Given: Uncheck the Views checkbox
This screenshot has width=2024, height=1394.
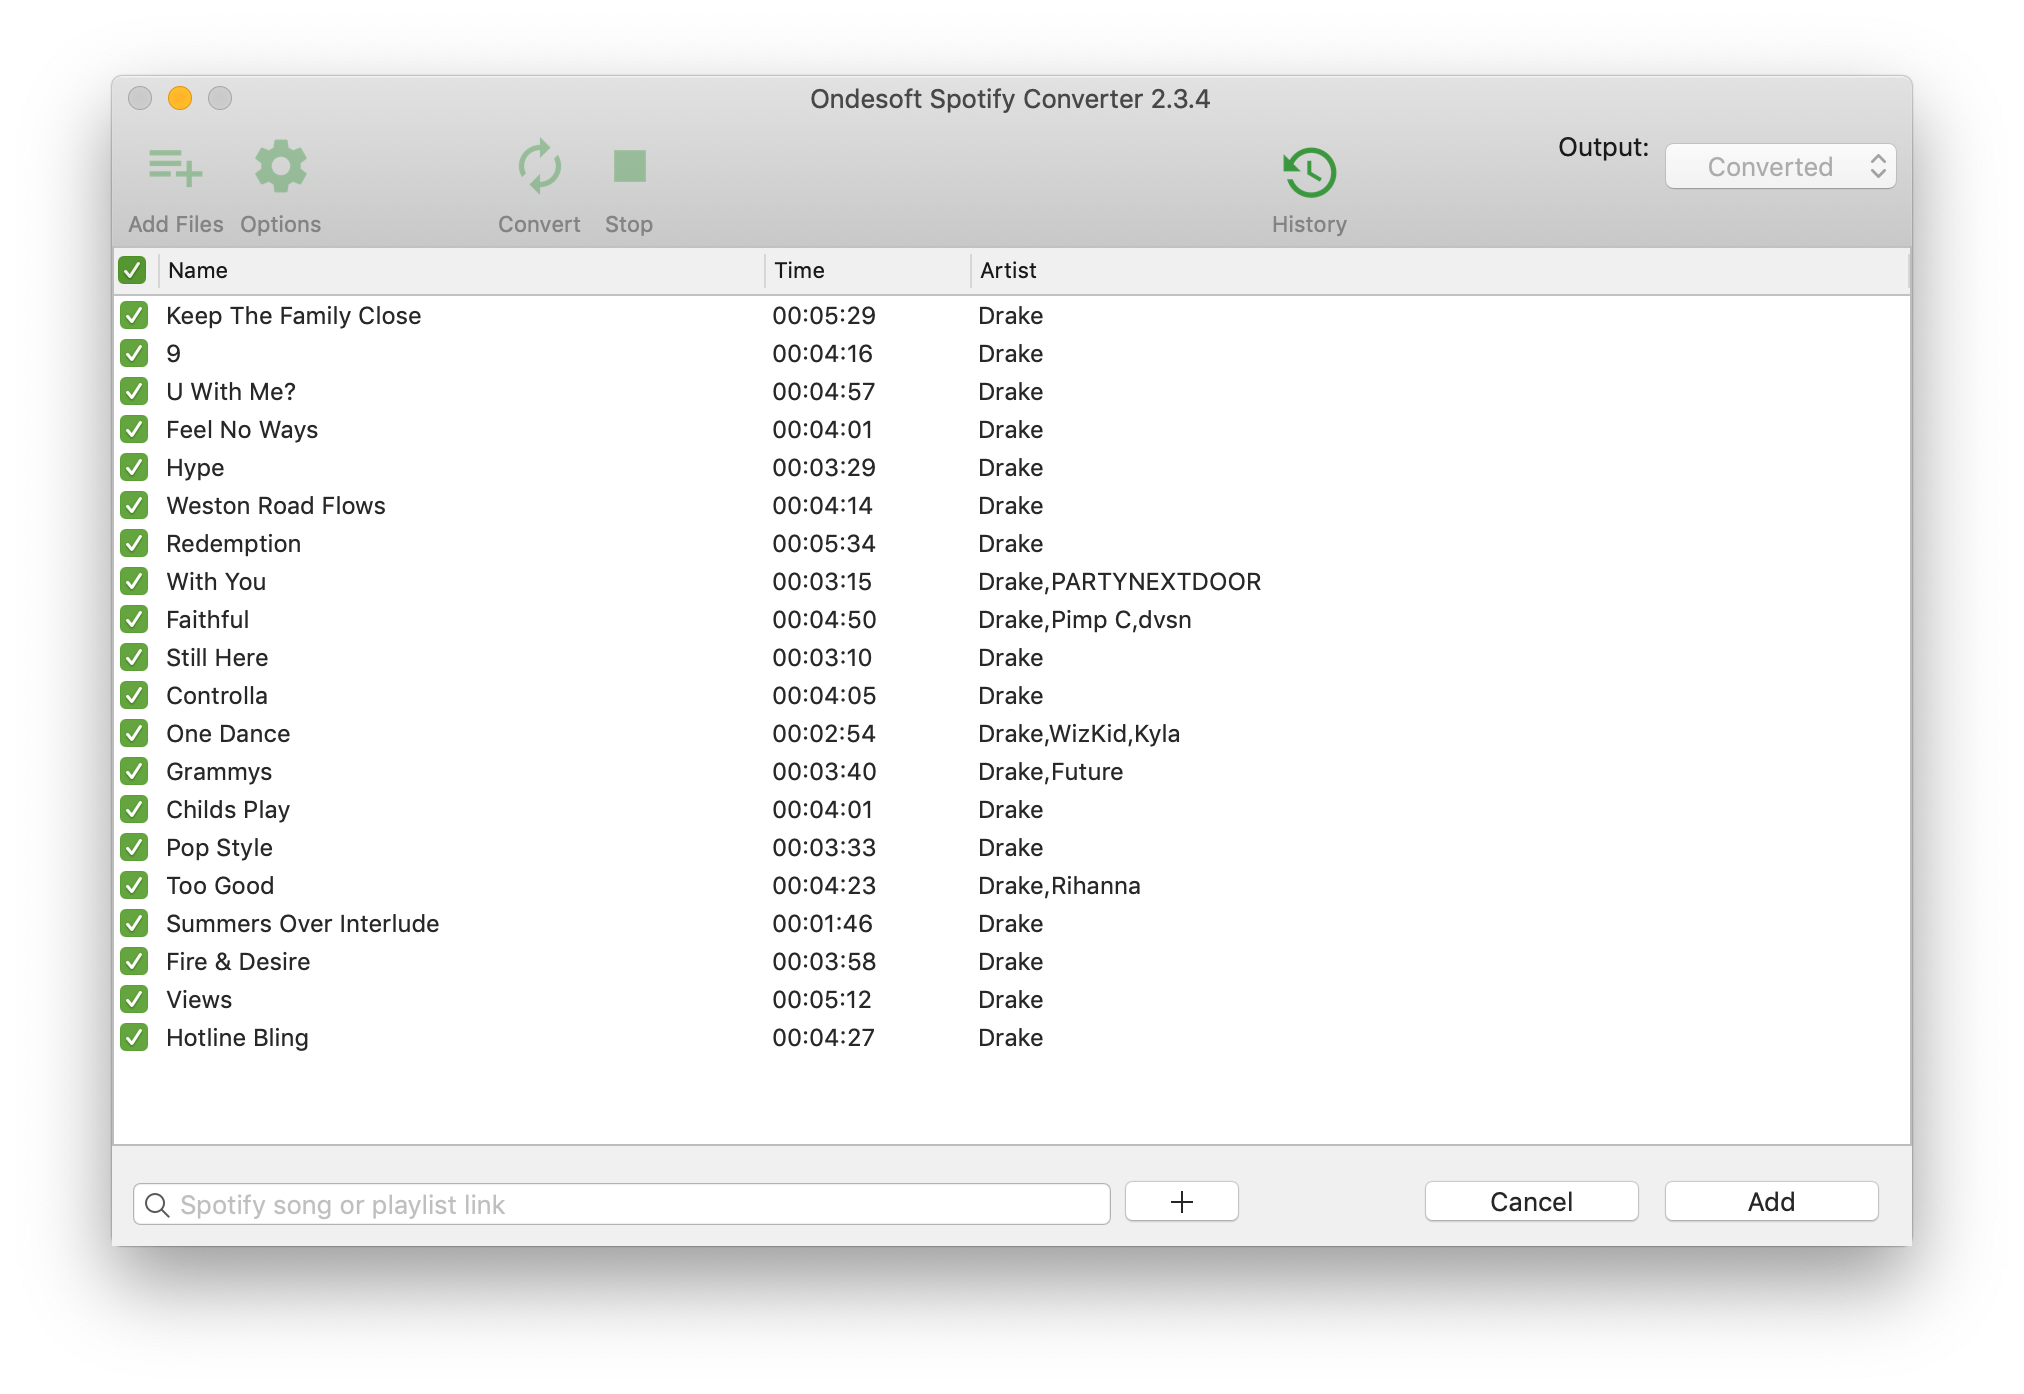Looking at the screenshot, I should tap(134, 1000).
